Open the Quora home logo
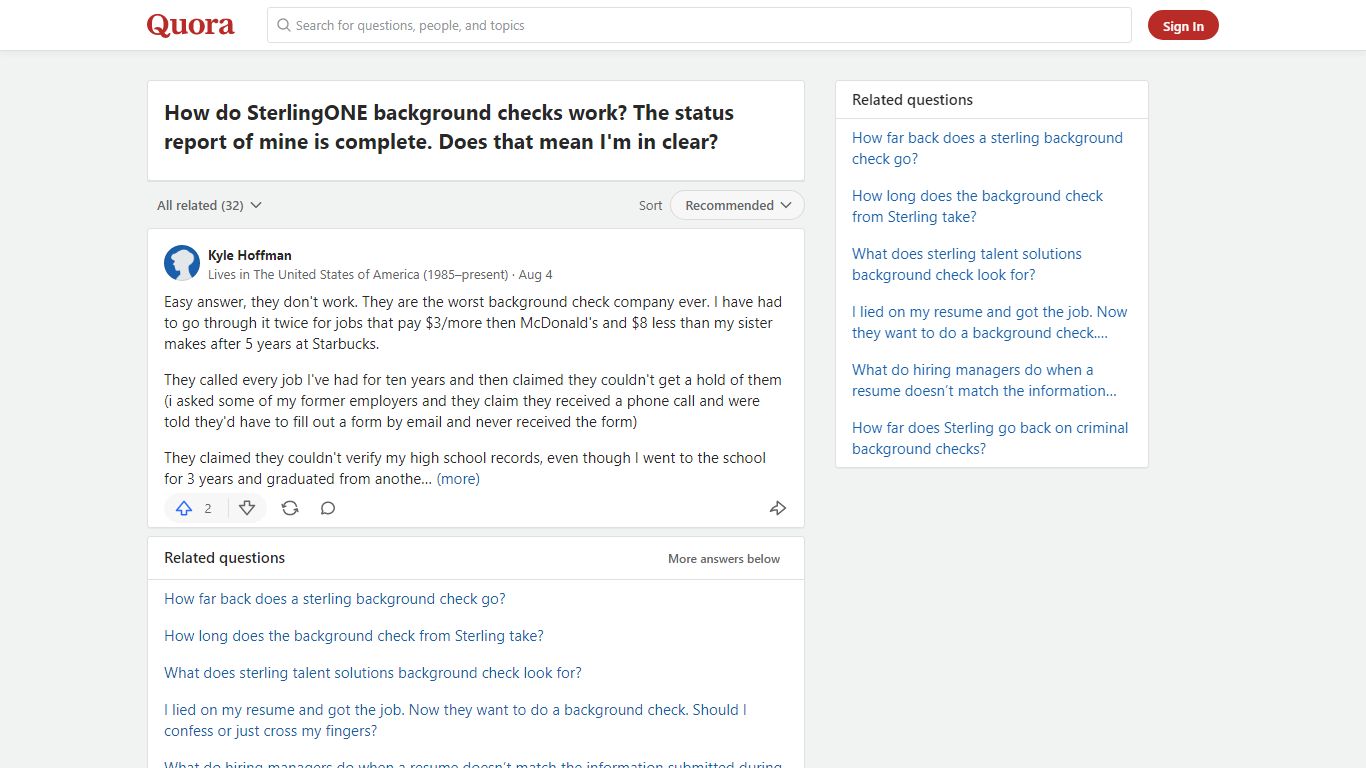The image size is (1366, 768). click(x=191, y=25)
